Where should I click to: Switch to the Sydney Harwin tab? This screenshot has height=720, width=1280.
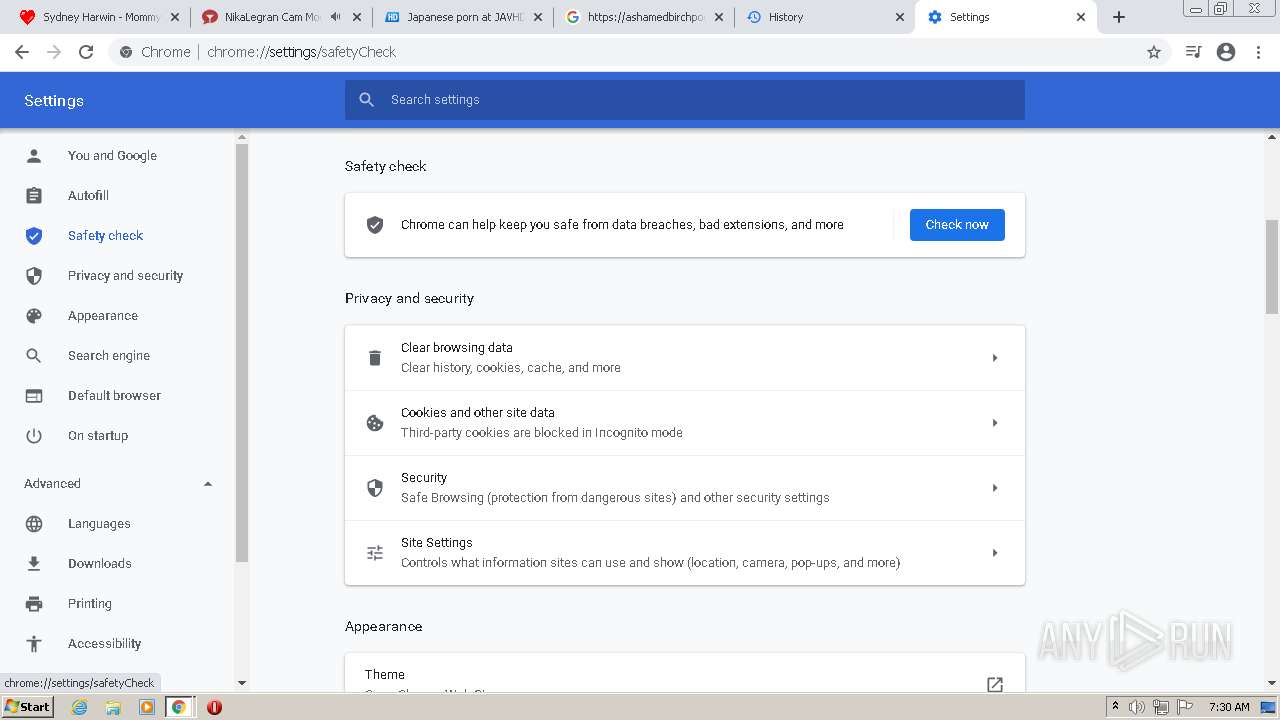(100, 17)
